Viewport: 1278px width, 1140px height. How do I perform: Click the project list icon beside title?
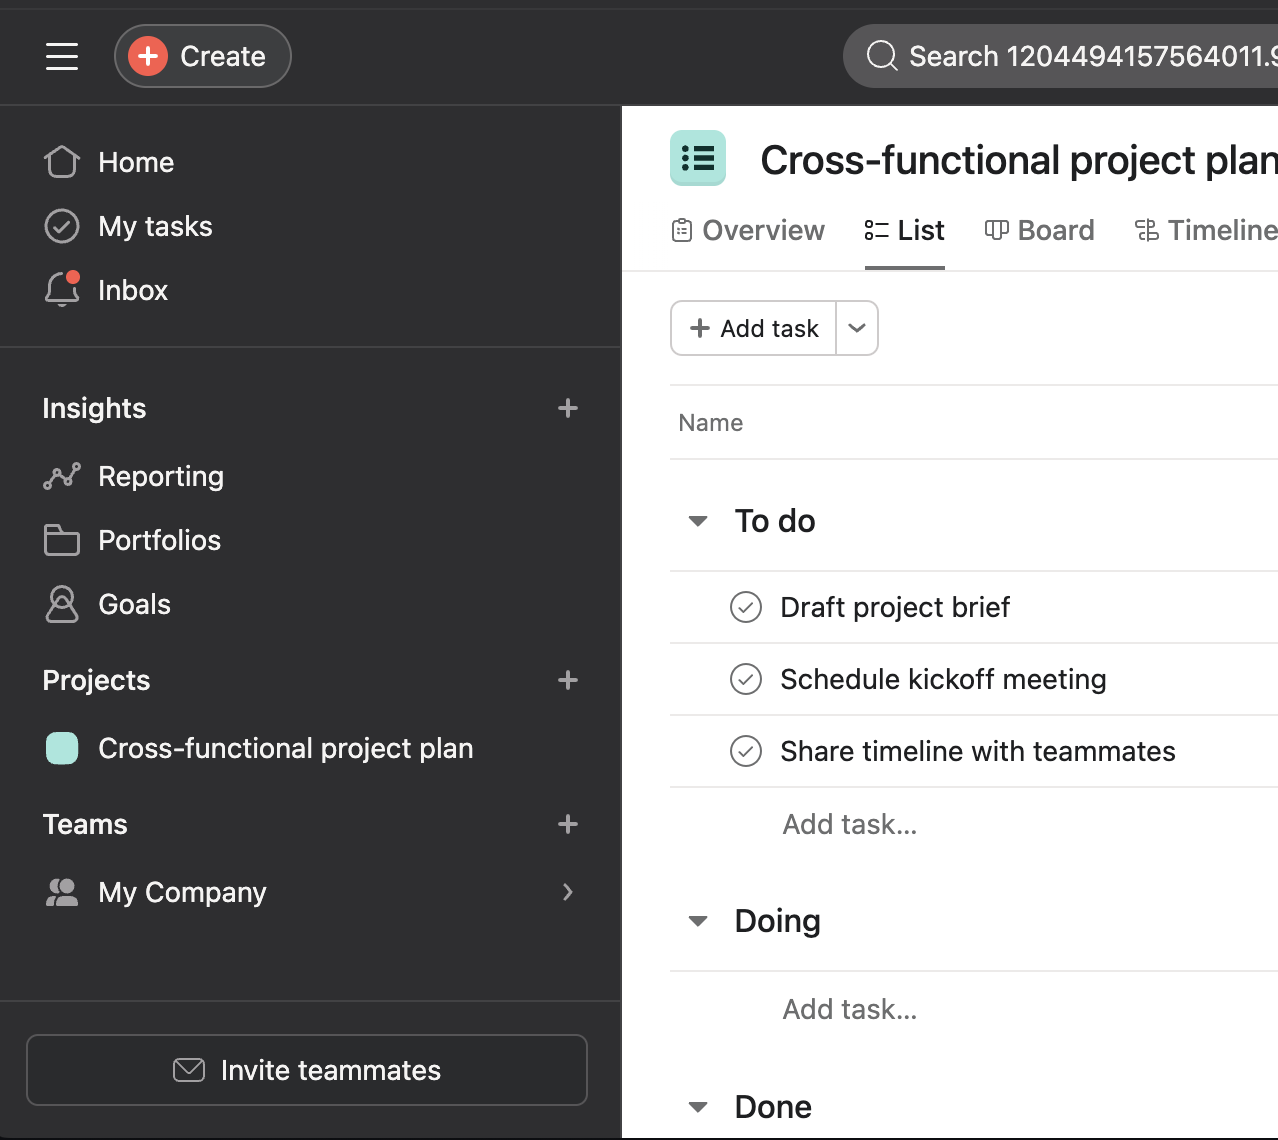coord(698,159)
